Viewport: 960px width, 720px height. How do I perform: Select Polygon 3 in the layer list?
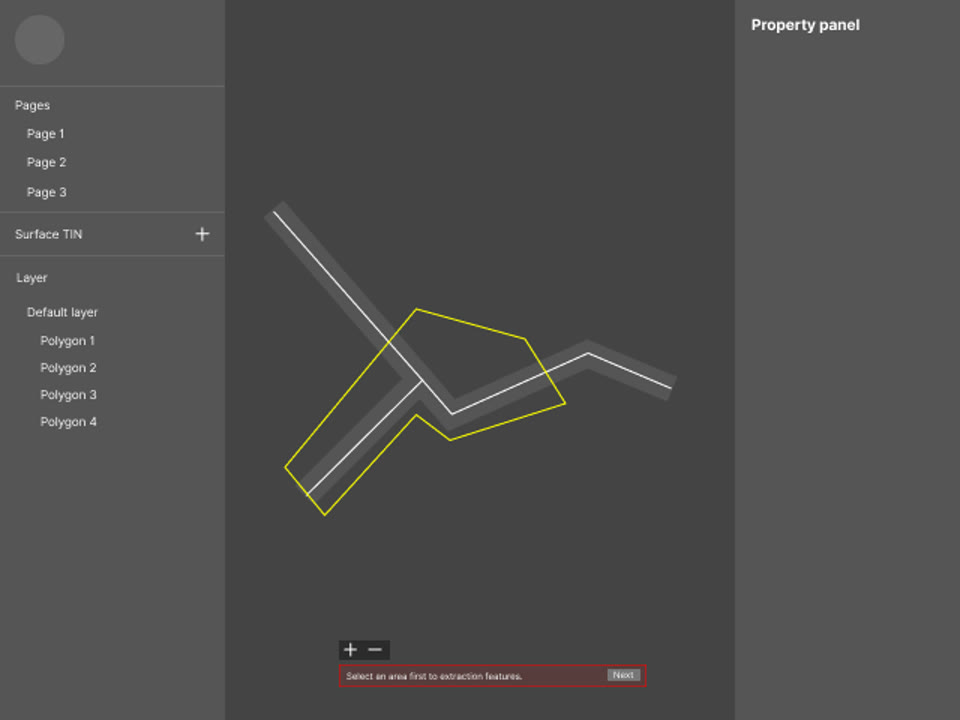click(x=68, y=394)
